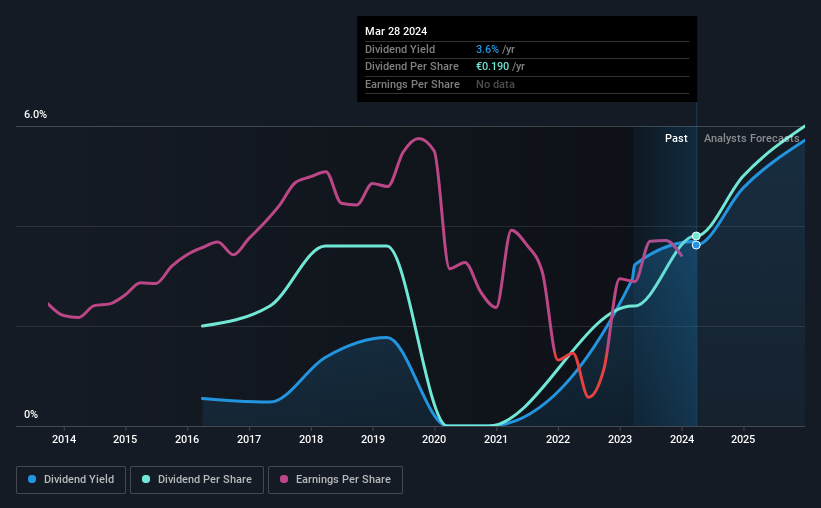This screenshot has width=821, height=508.
Task: Click the €0.190 dividend per share value
Action: pyautogui.click(x=492, y=67)
